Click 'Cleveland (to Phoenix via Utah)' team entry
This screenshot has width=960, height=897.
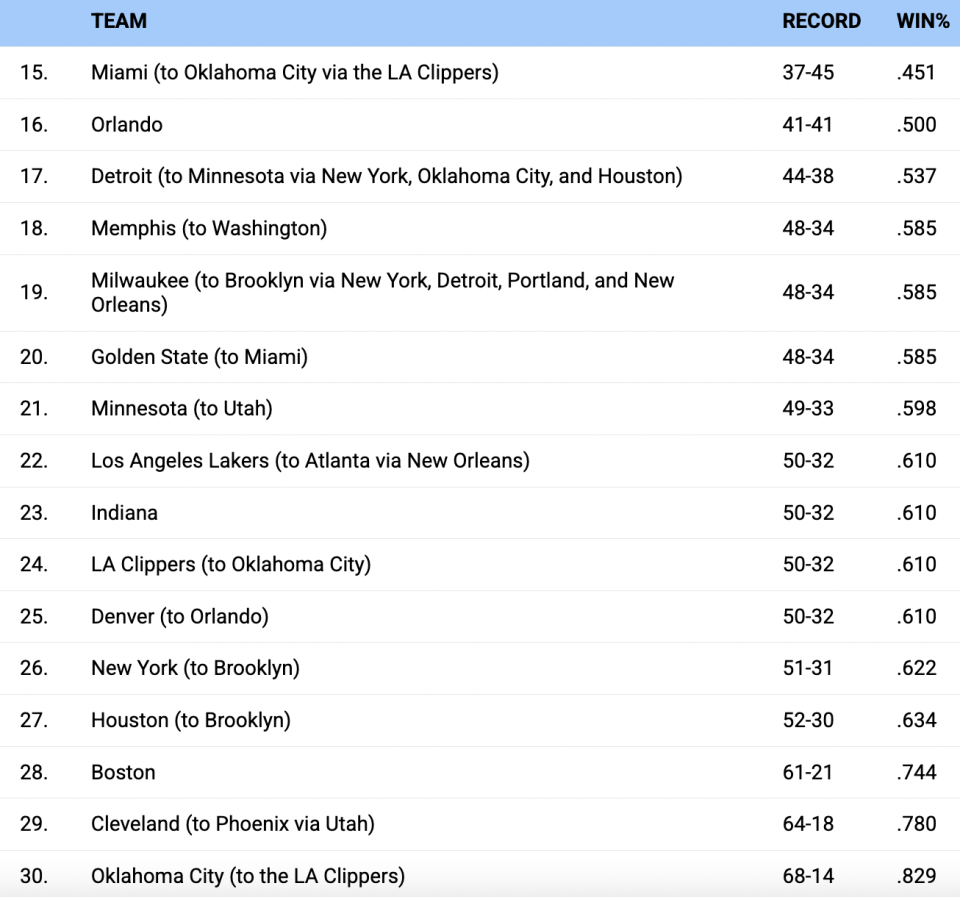233,824
